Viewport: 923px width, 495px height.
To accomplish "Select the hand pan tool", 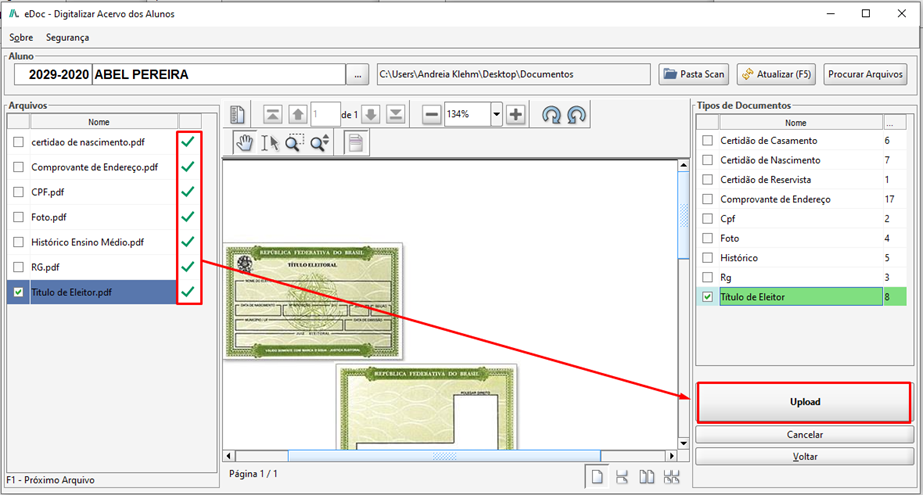I will tap(244, 142).
